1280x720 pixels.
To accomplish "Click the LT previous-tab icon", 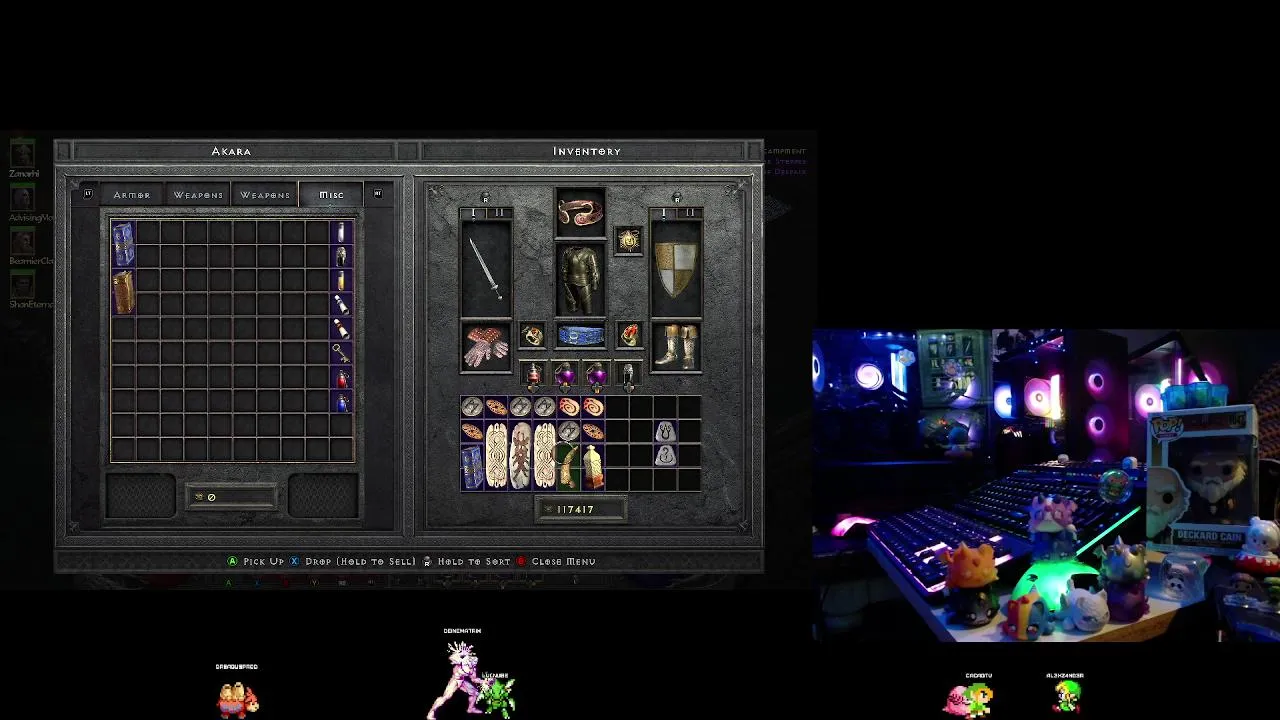I will click(88, 194).
